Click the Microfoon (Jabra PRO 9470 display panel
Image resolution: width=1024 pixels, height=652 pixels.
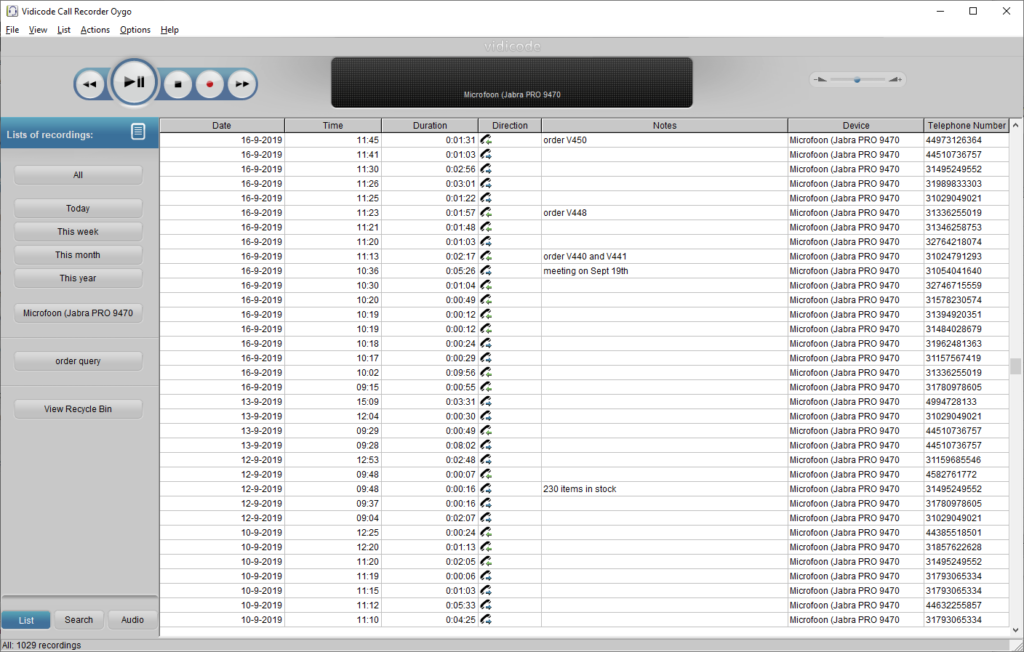click(x=512, y=82)
